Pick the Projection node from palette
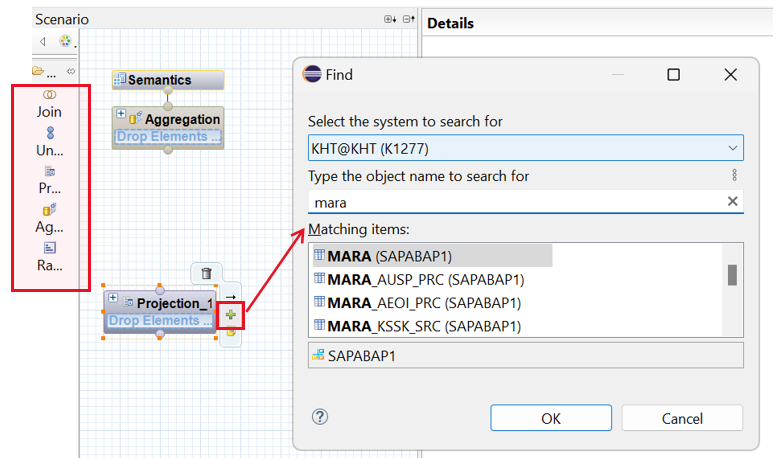Viewport: 778px width, 458px height. [49, 180]
